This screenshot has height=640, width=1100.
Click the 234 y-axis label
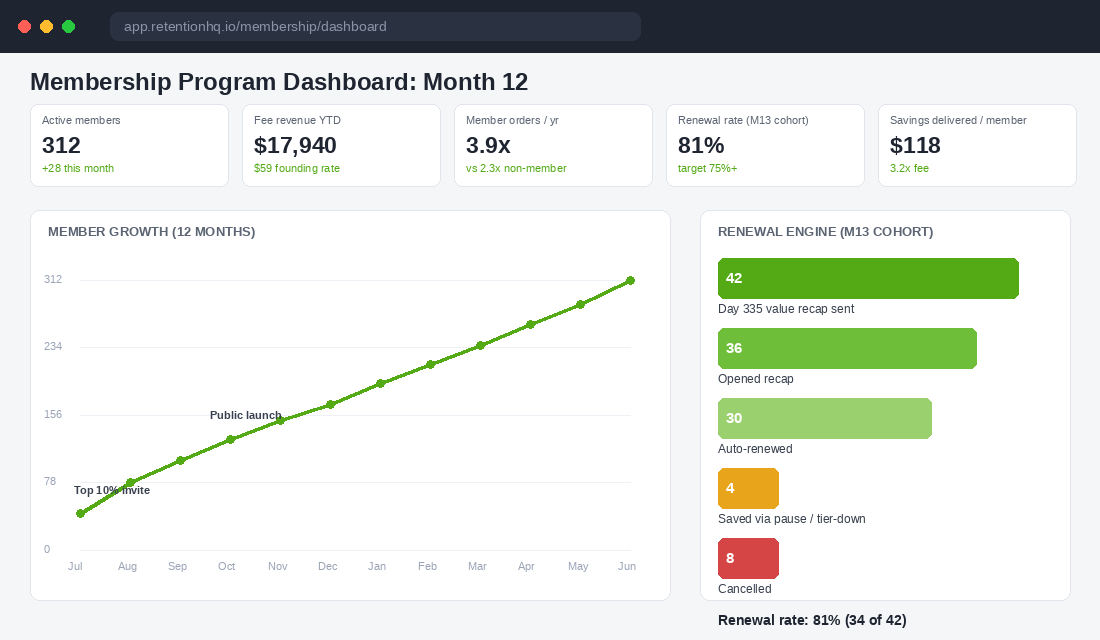(53, 347)
